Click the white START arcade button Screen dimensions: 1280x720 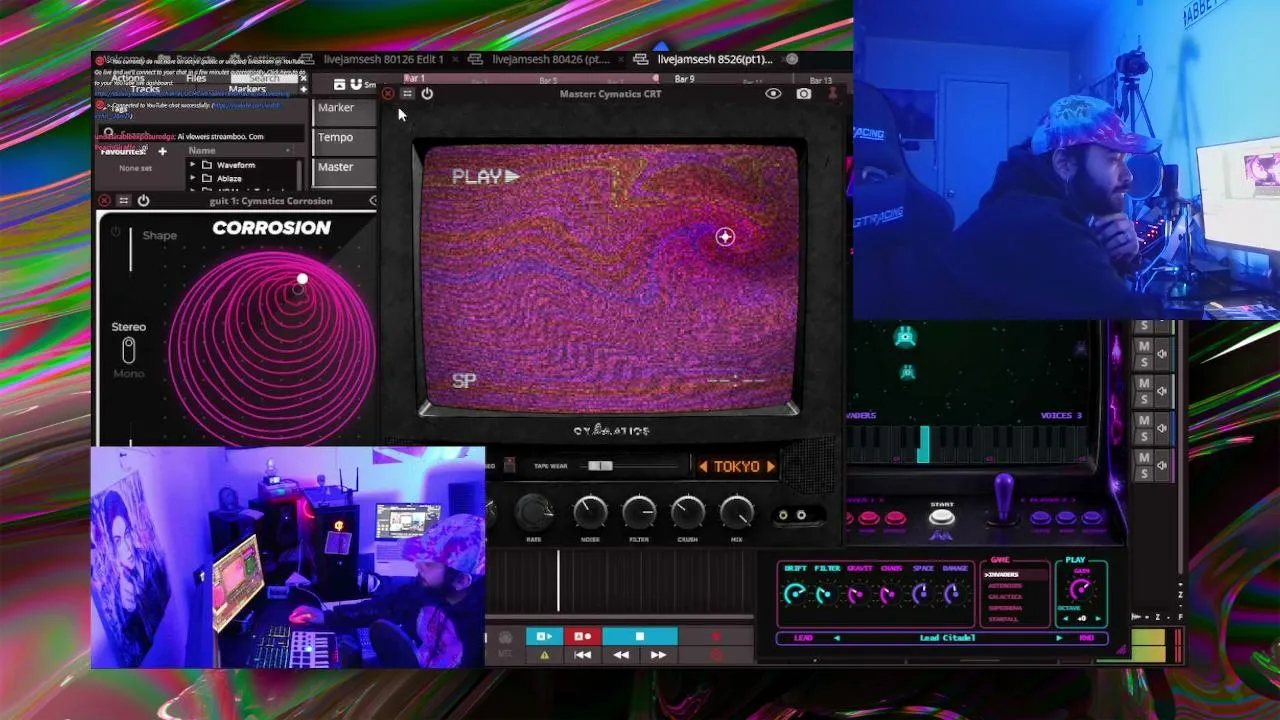point(942,516)
